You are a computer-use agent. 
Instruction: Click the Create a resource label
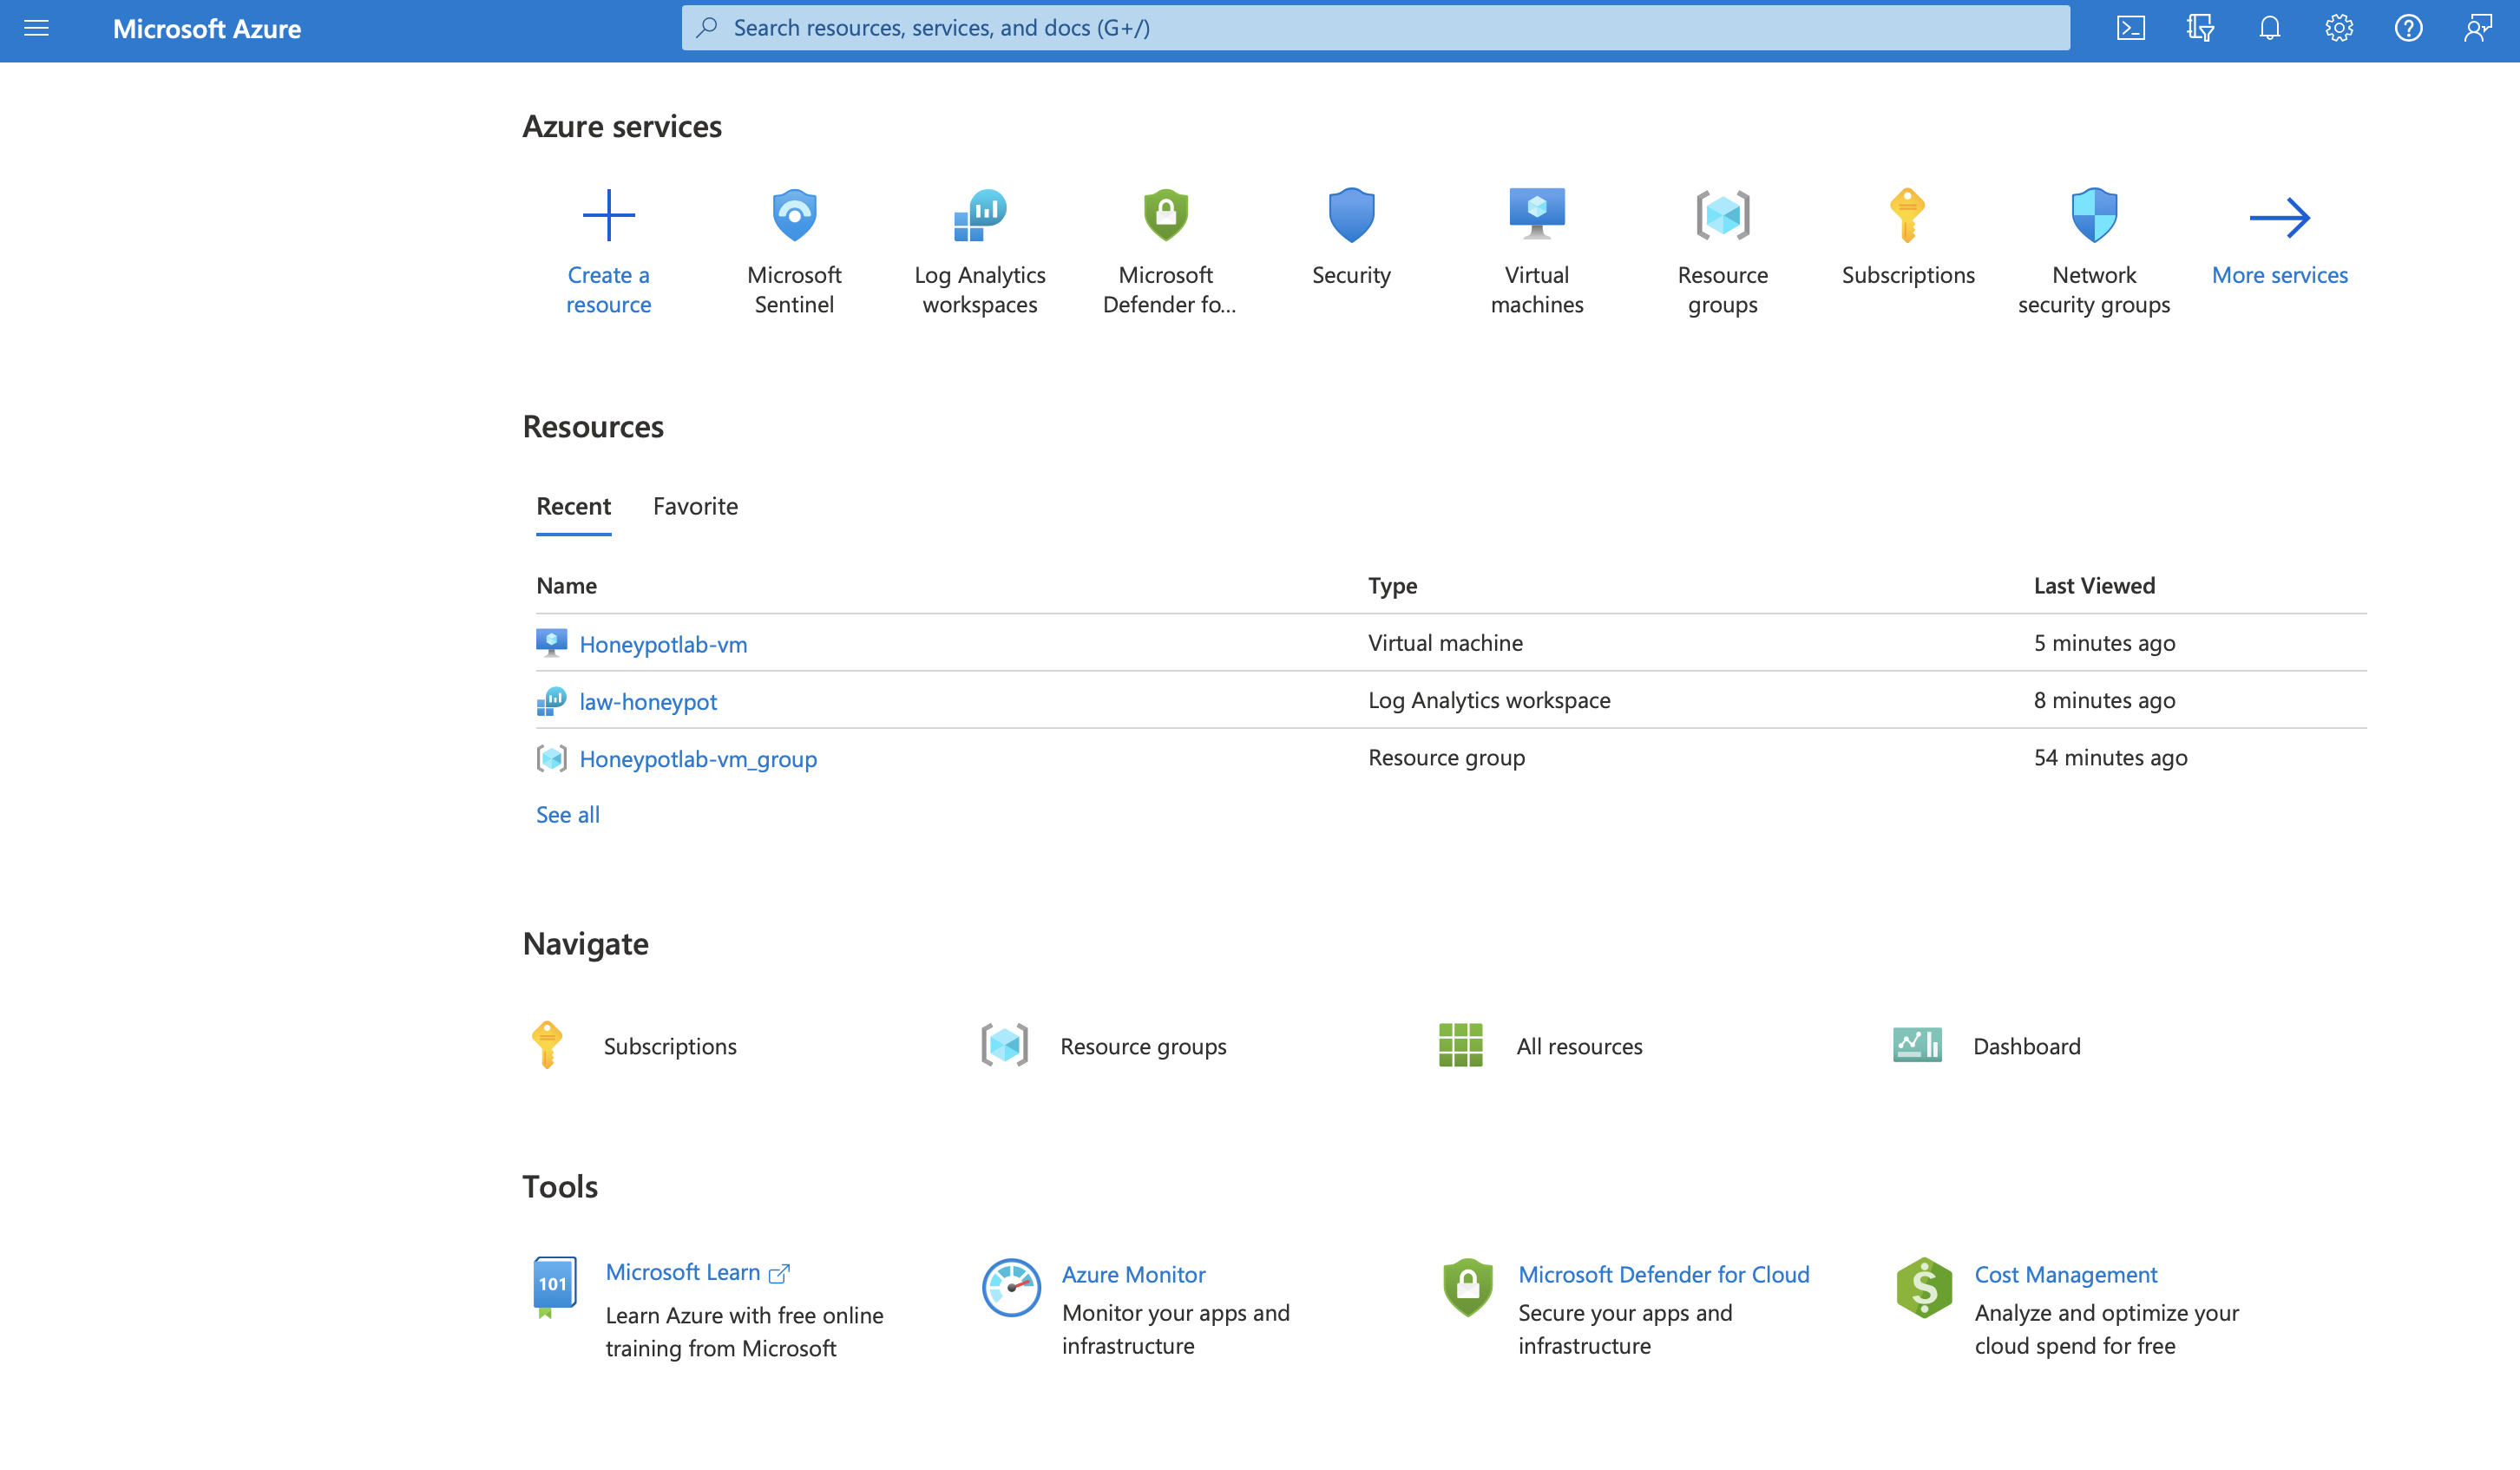[608, 289]
